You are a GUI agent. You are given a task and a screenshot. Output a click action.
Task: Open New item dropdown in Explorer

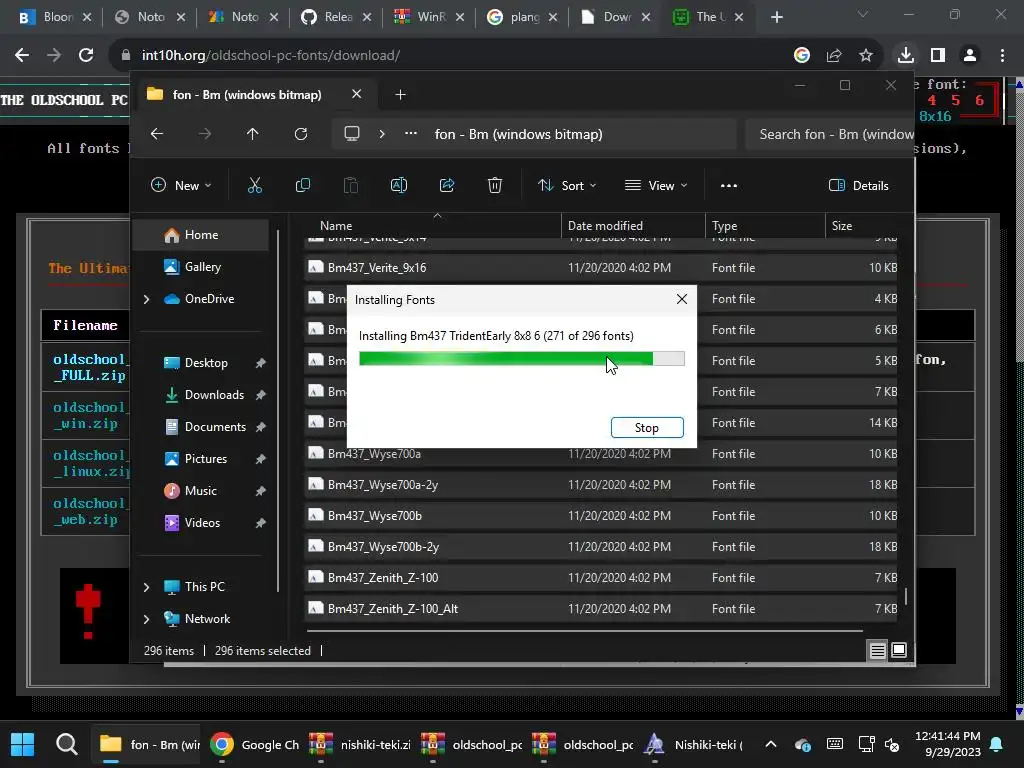pyautogui.click(x=182, y=185)
